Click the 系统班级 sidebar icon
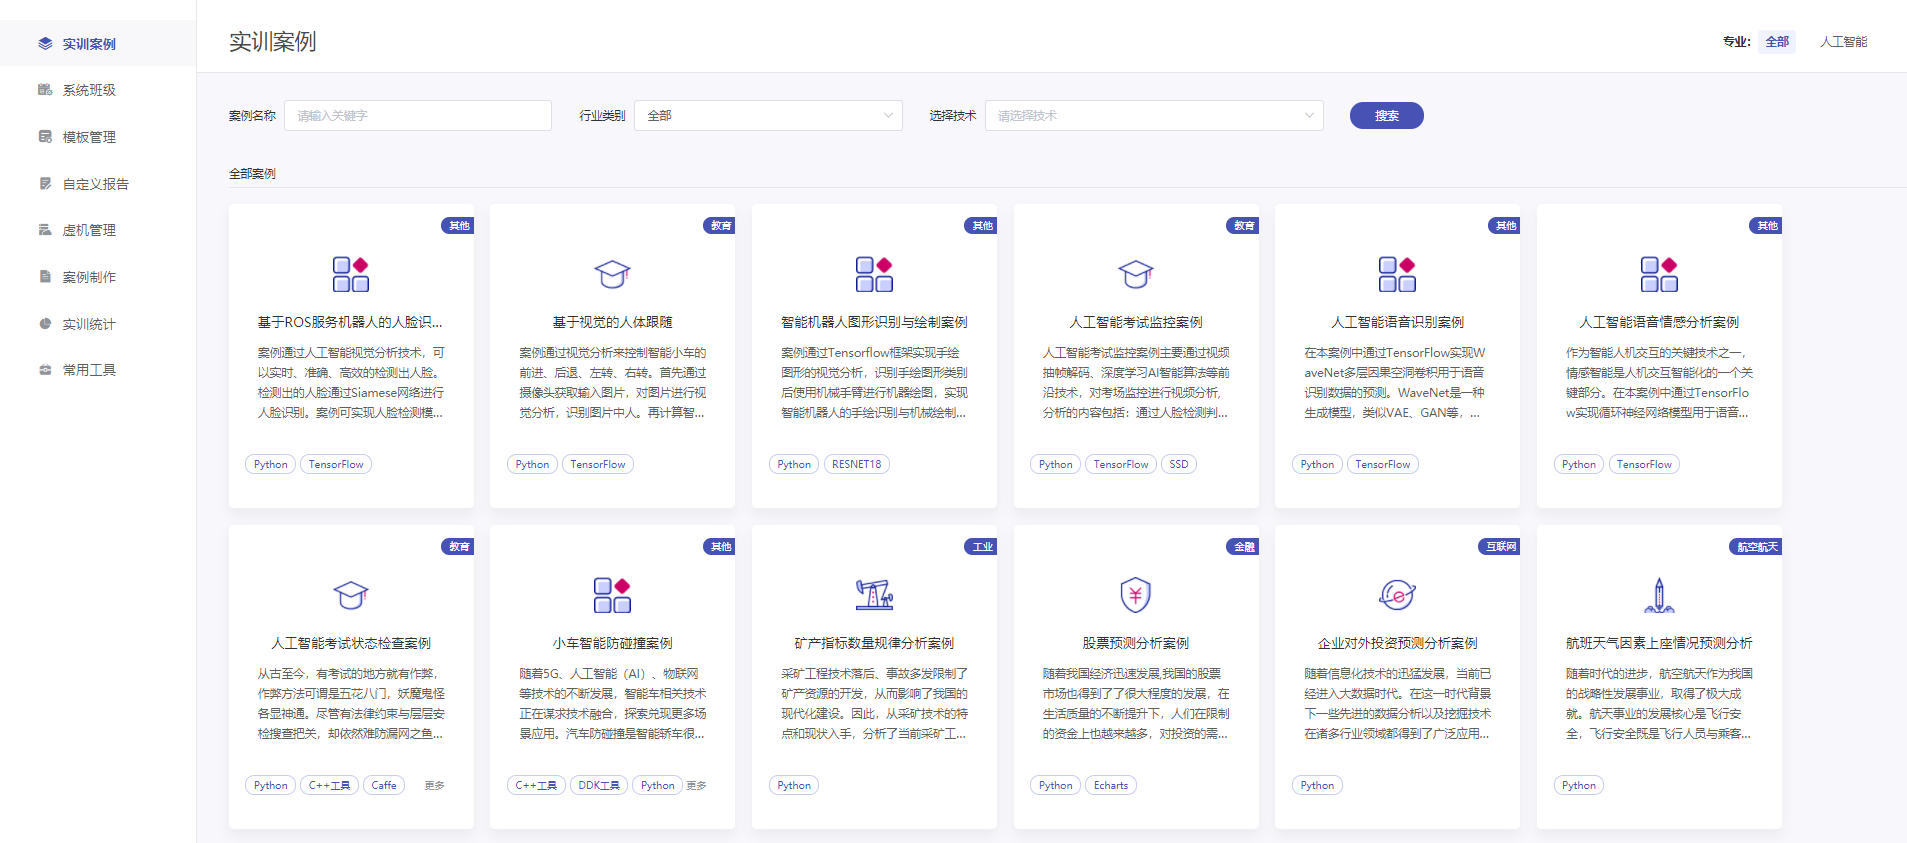This screenshot has width=1907, height=843. tap(45, 90)
